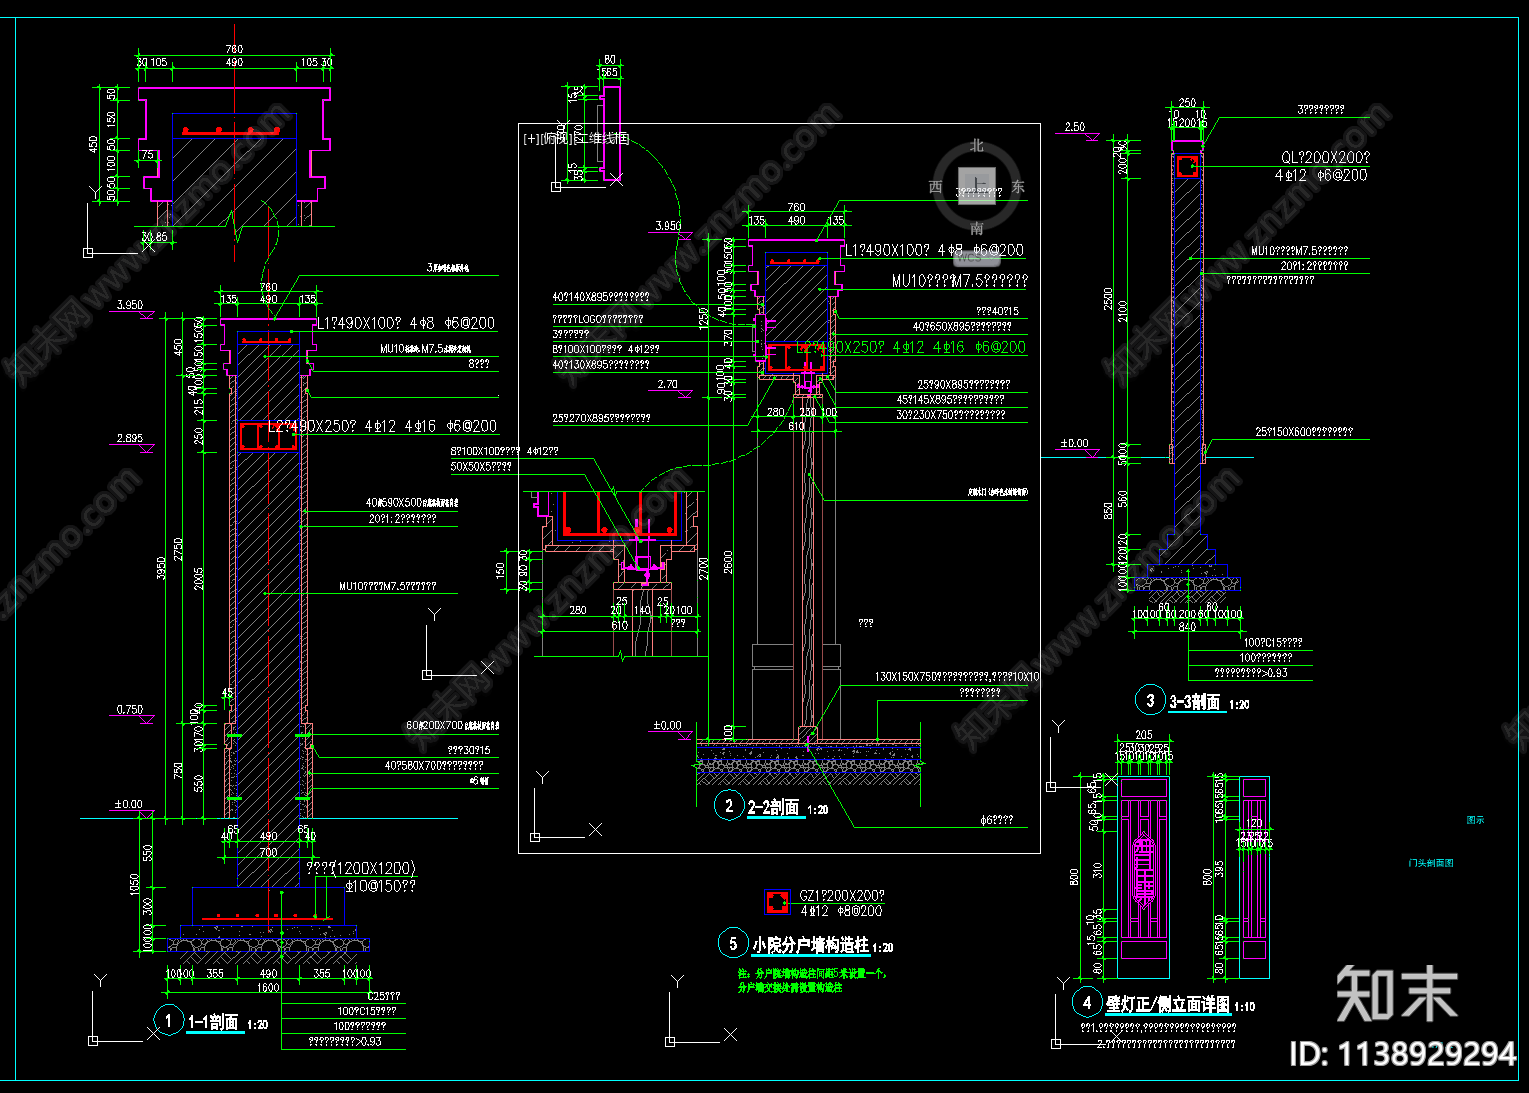Viewport: 1529px width, 1093px height.
Task: Select the green note below 小院分户墙构造柱
Action: [x=811, y=980]
